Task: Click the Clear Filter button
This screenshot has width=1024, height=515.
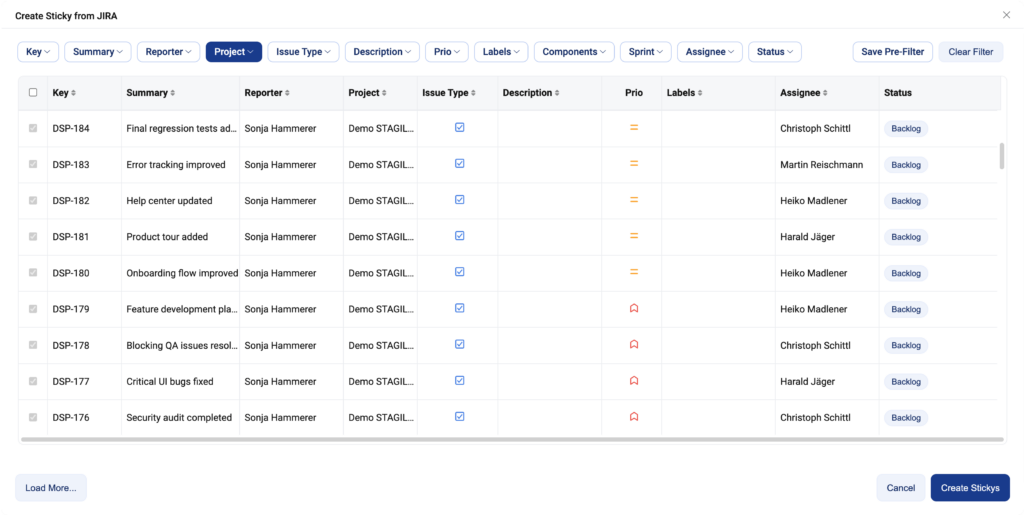Action: pos(970,52)
